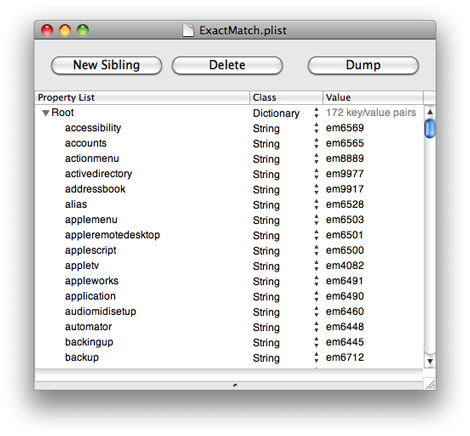Click the Delete button
Screen dimensions: 470x436
(227, 65)
